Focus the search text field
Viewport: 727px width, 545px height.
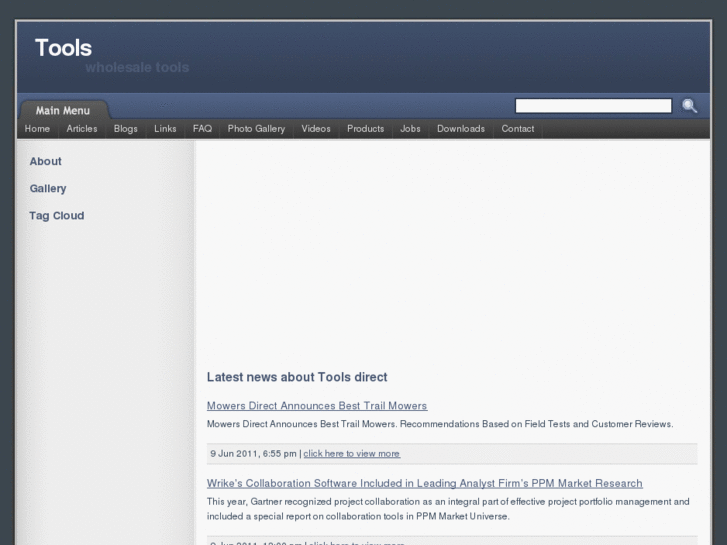point(593,106)
